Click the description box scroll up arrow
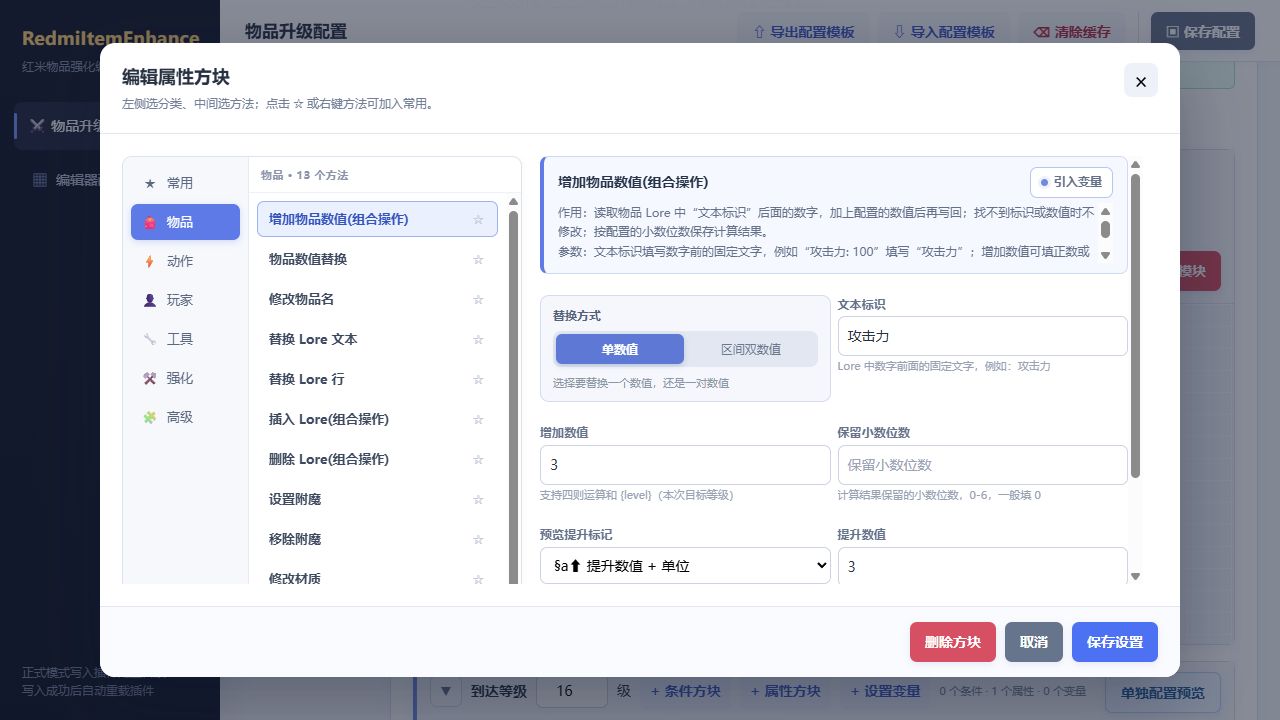The height and width of the screenshot is (720, 1280). point(1105,211)
